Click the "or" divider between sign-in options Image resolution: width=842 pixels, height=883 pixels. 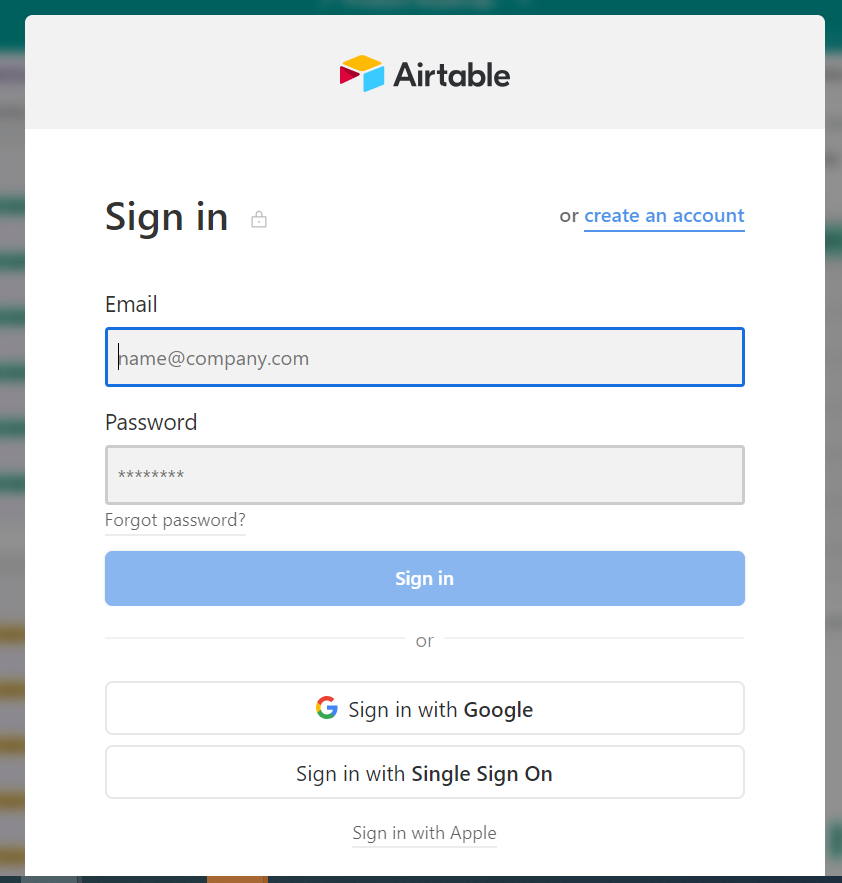tap(424, 641)
